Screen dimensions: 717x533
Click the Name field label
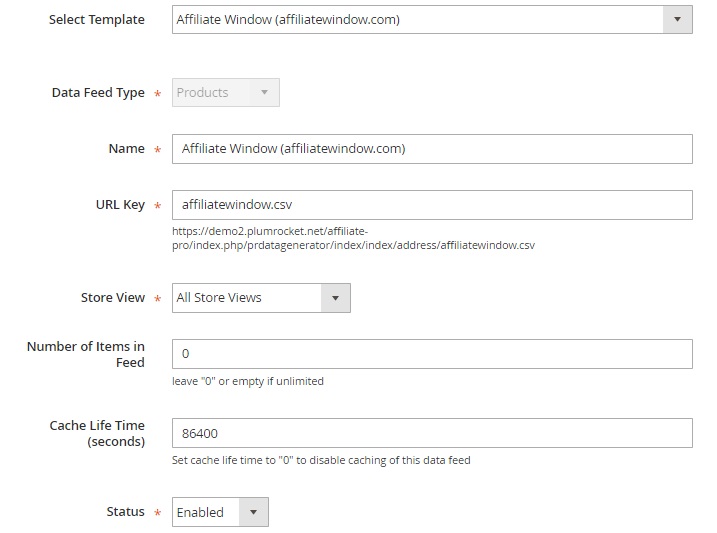tap(126, 149)
